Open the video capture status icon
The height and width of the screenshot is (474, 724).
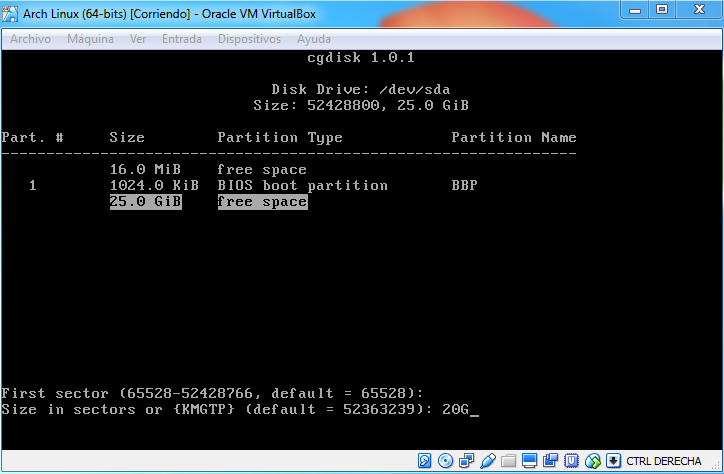click(x=551, y=461)
